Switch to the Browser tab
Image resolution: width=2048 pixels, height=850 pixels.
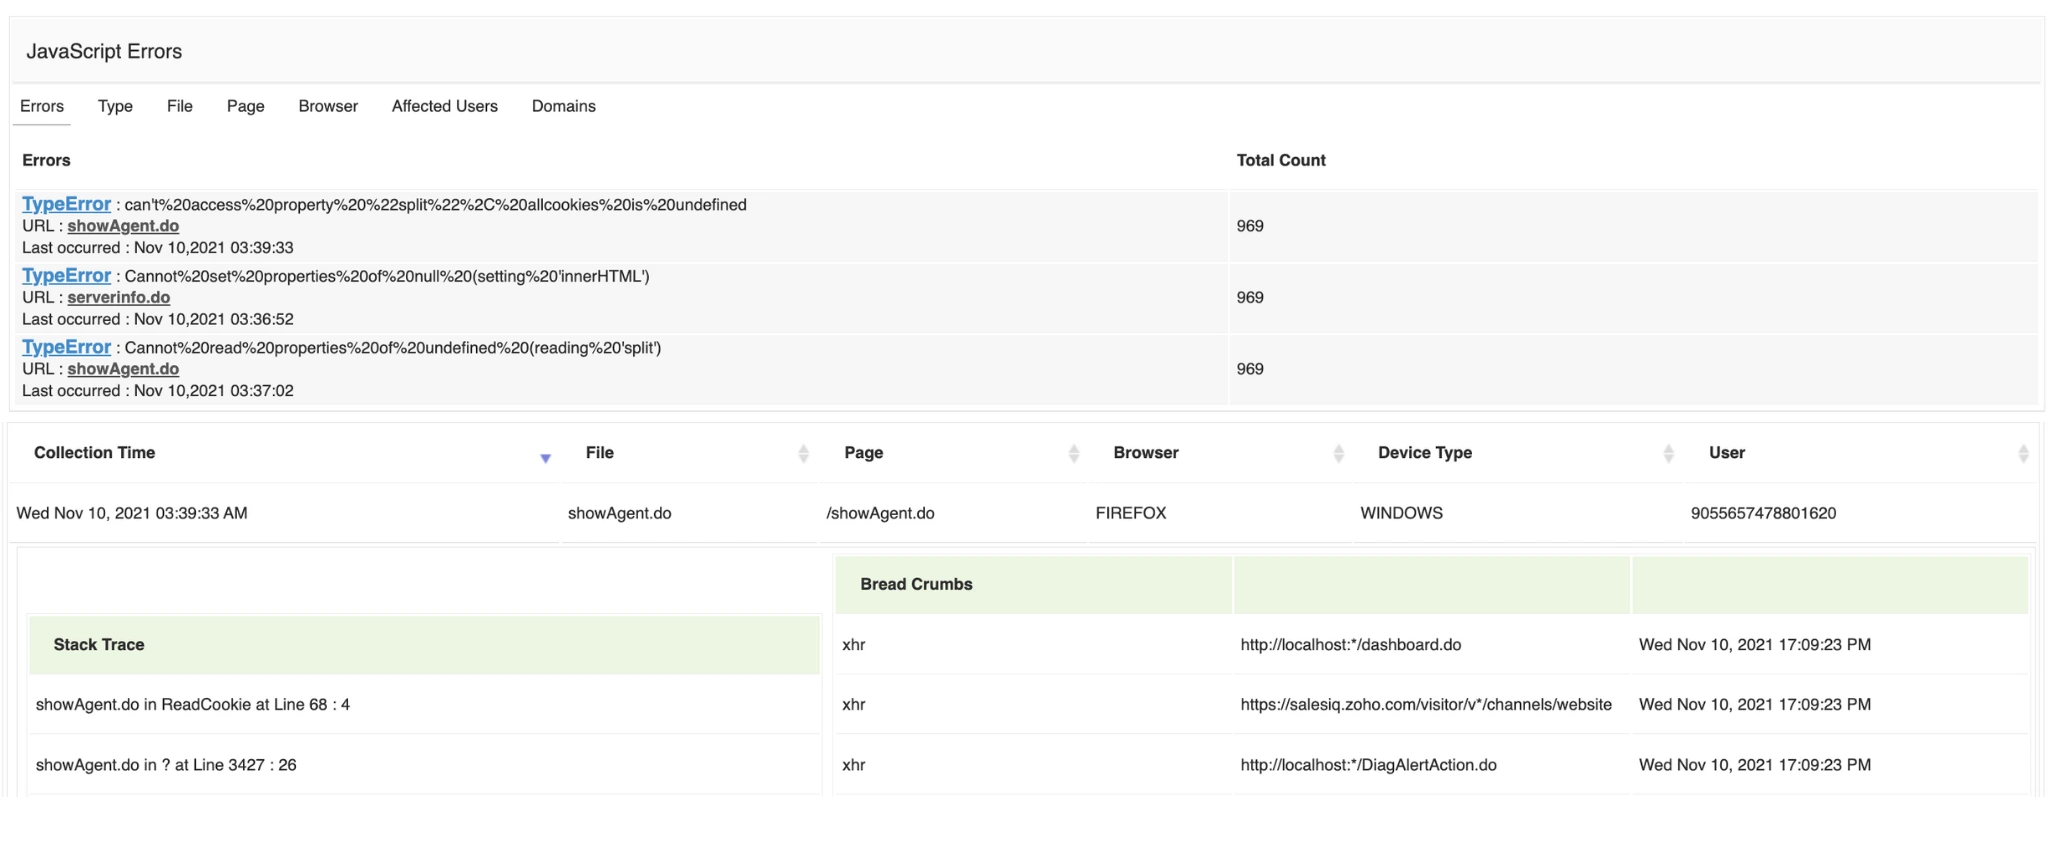pos(328,106)
